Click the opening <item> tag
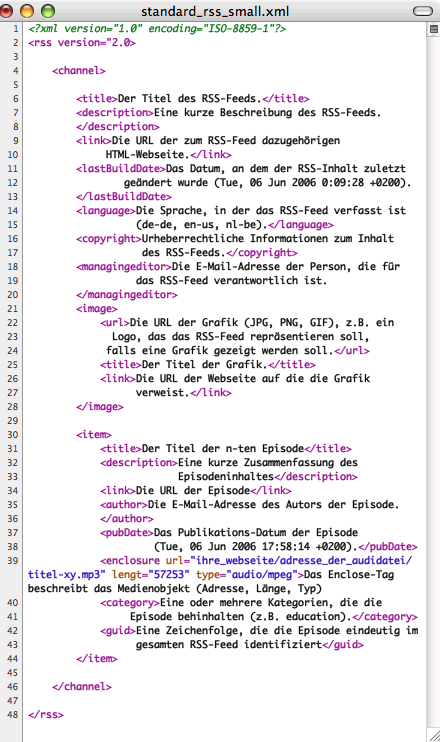440x742 pixels. 94,434
